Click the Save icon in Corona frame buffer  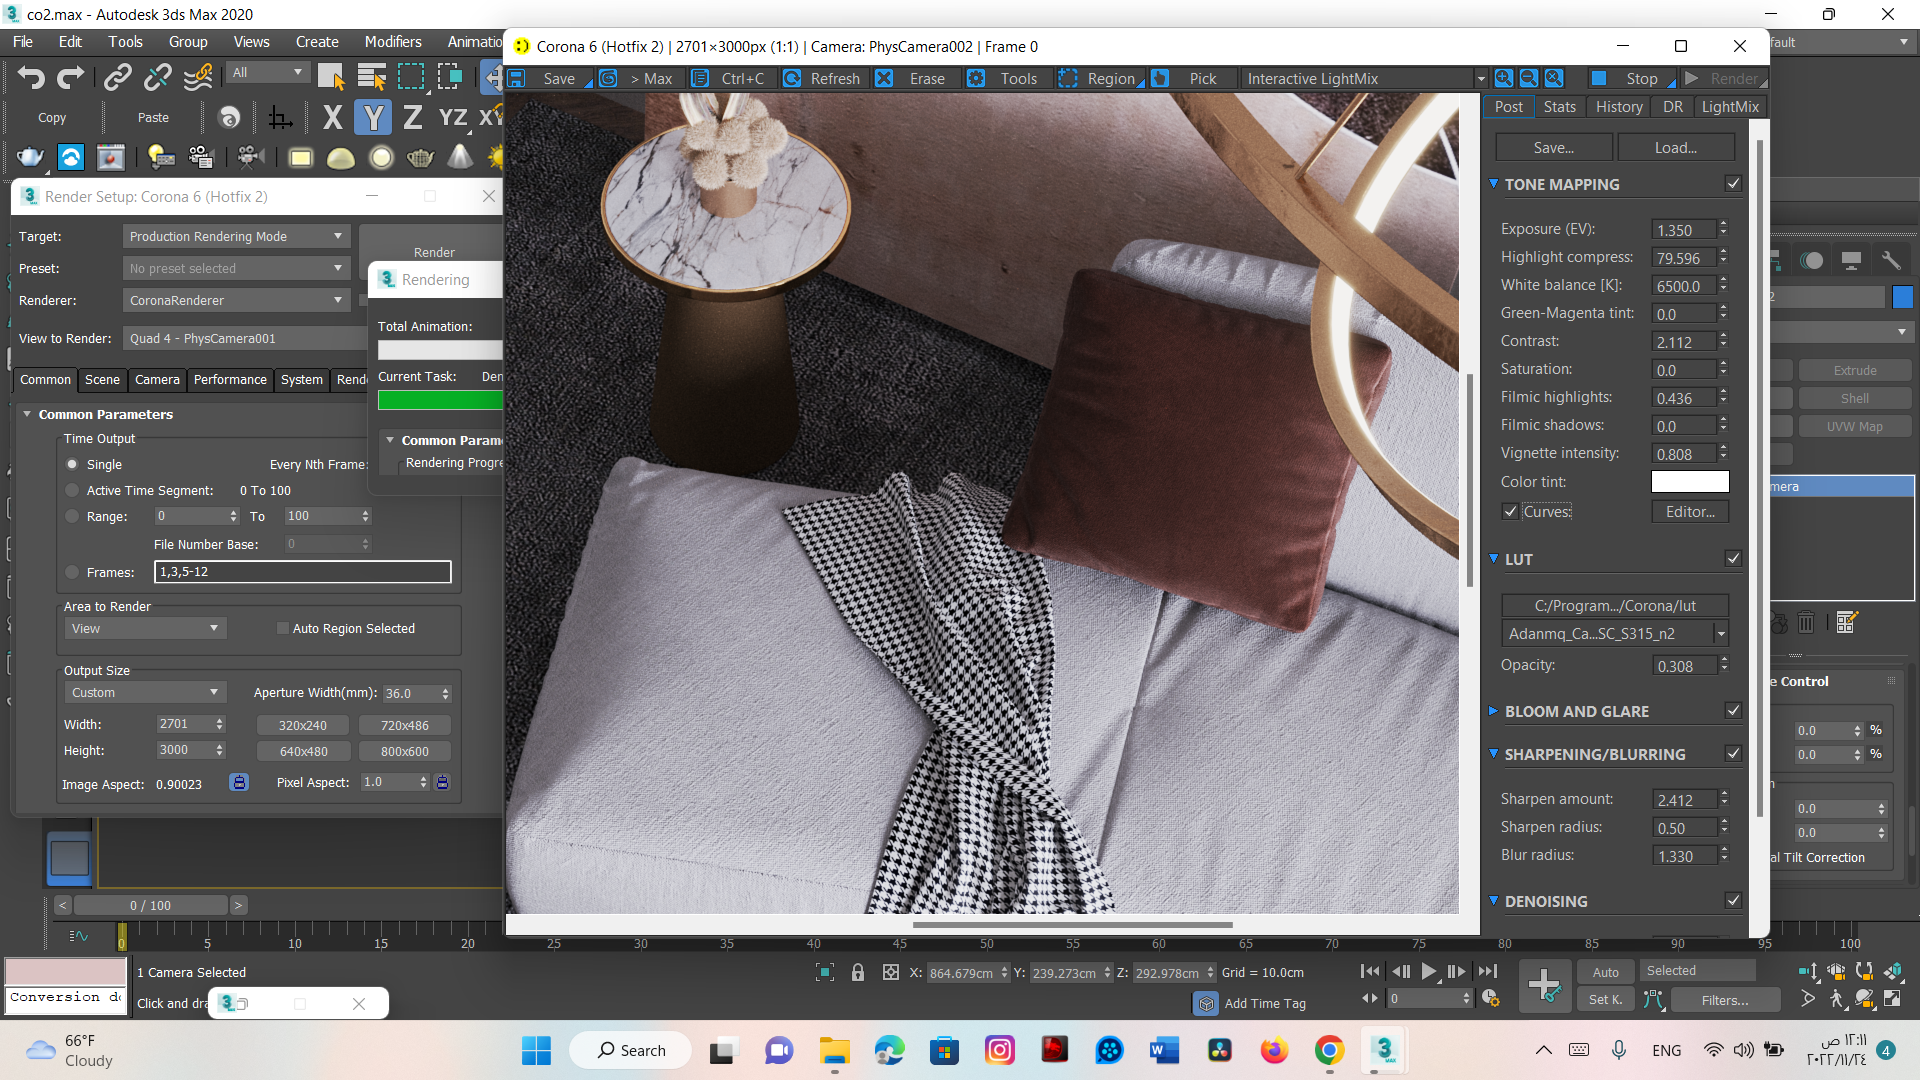(517, 78)
